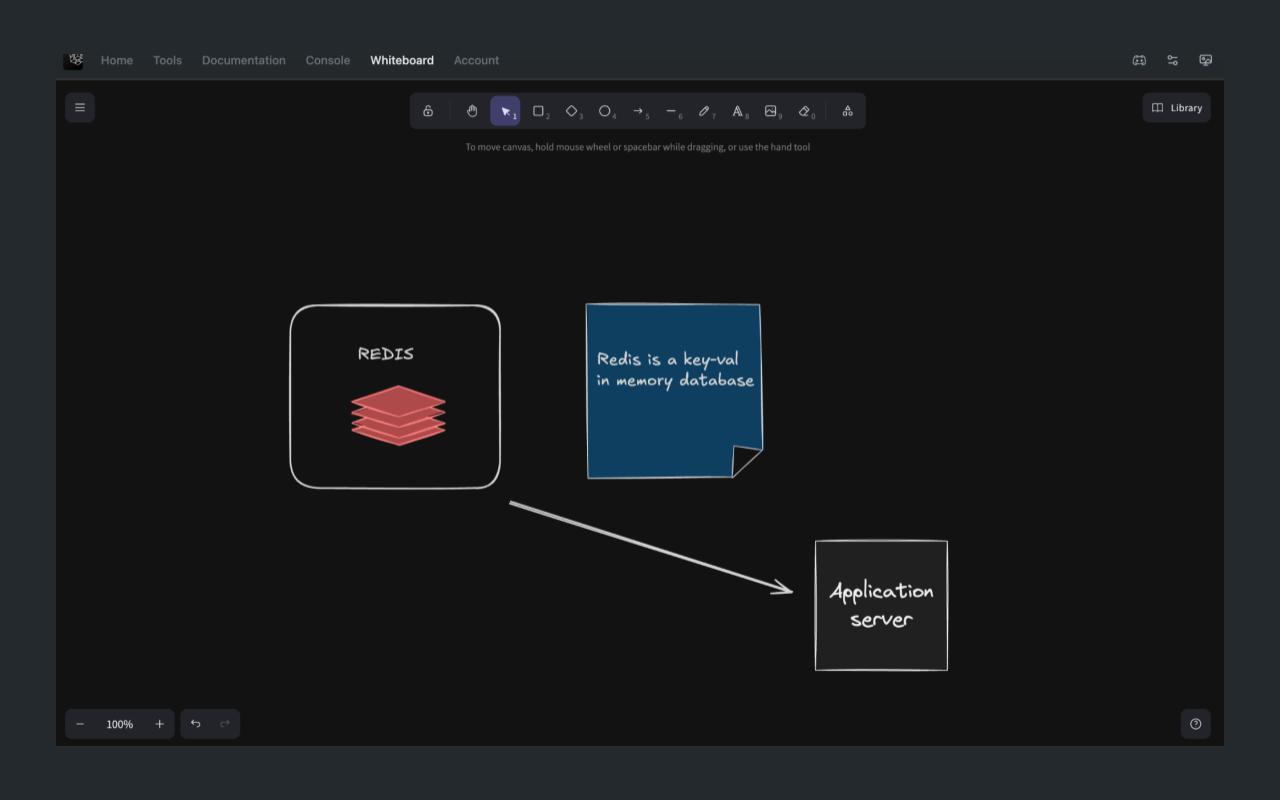Toggle the keep-tool-active lock

(428, 111)
